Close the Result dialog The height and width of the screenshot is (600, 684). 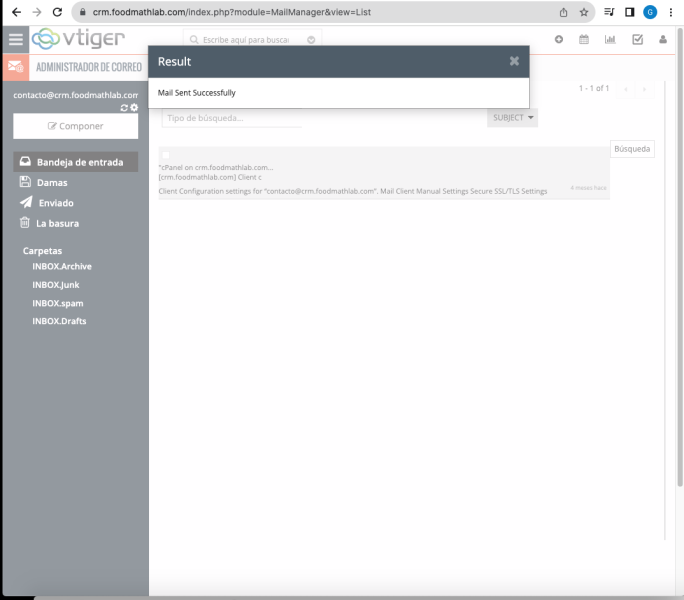click(x=514, y=61)
